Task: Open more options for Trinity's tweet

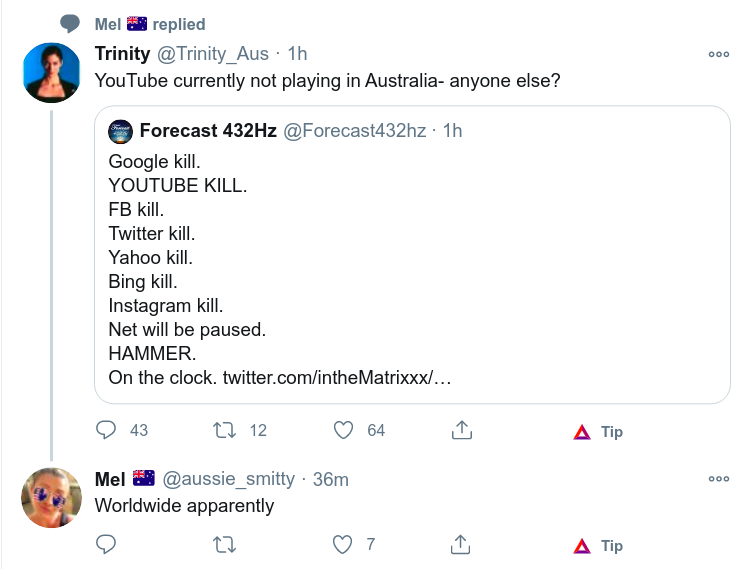Action: (718, 54)
